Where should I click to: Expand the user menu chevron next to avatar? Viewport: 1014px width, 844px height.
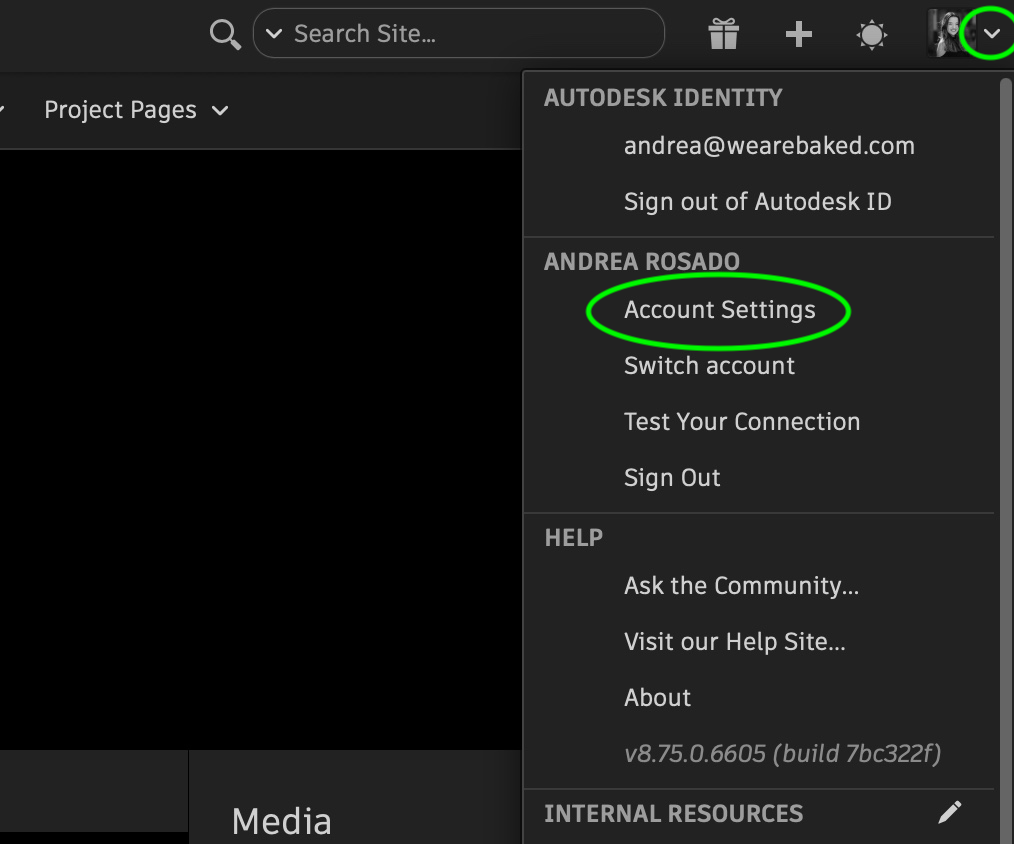[991, 34]
